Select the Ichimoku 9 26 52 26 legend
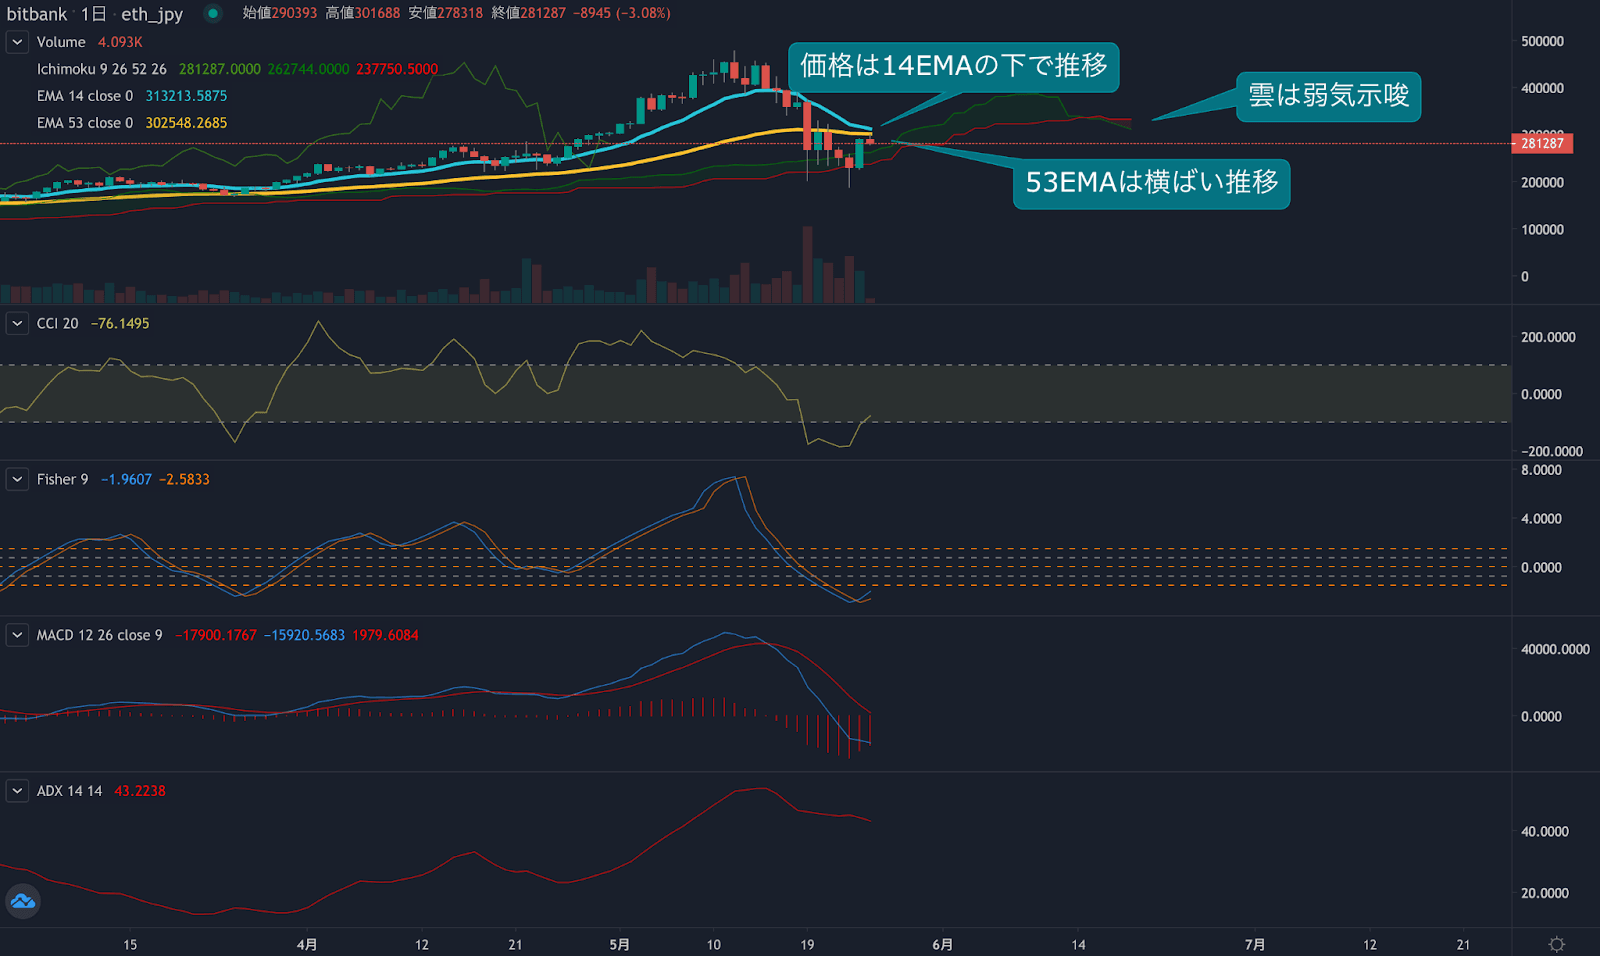The width and height of the screenshot is (1600, 956). pos(101,69)
